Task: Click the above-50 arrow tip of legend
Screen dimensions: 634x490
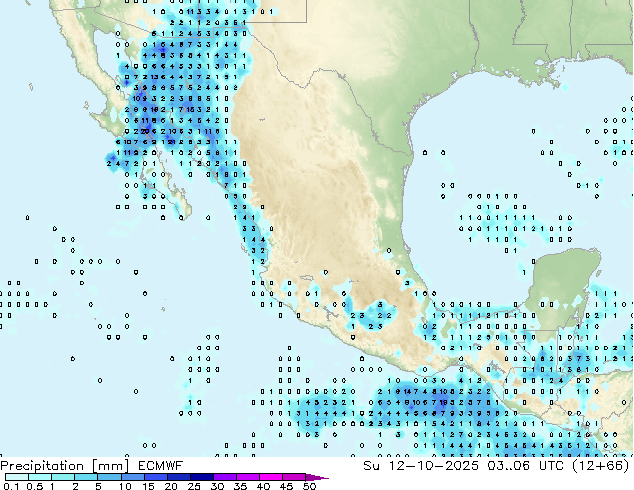Action: [317, 477]
